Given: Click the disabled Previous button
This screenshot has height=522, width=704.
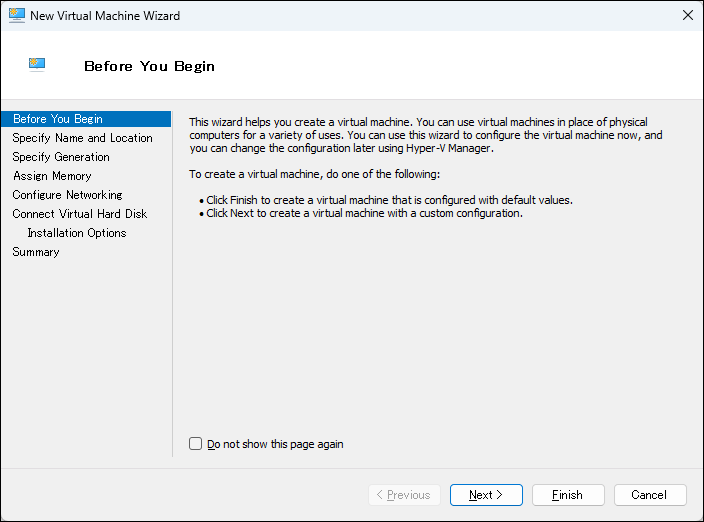Looking at the screenshot, I should coord(404,495).
